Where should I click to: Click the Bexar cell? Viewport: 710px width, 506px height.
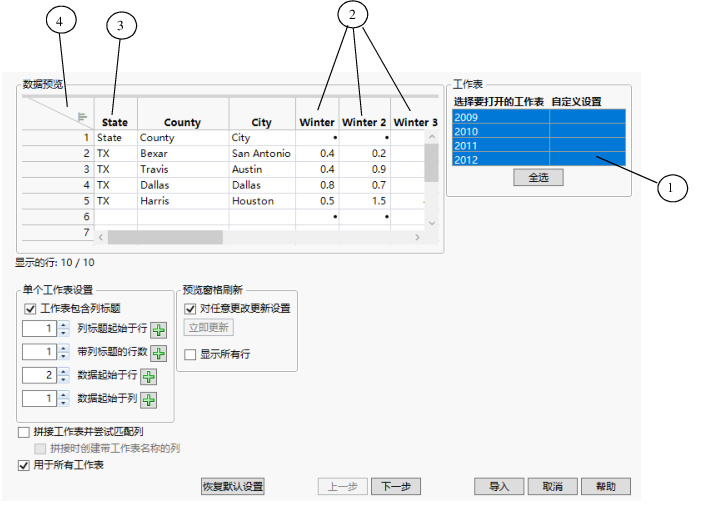(182, 154)
